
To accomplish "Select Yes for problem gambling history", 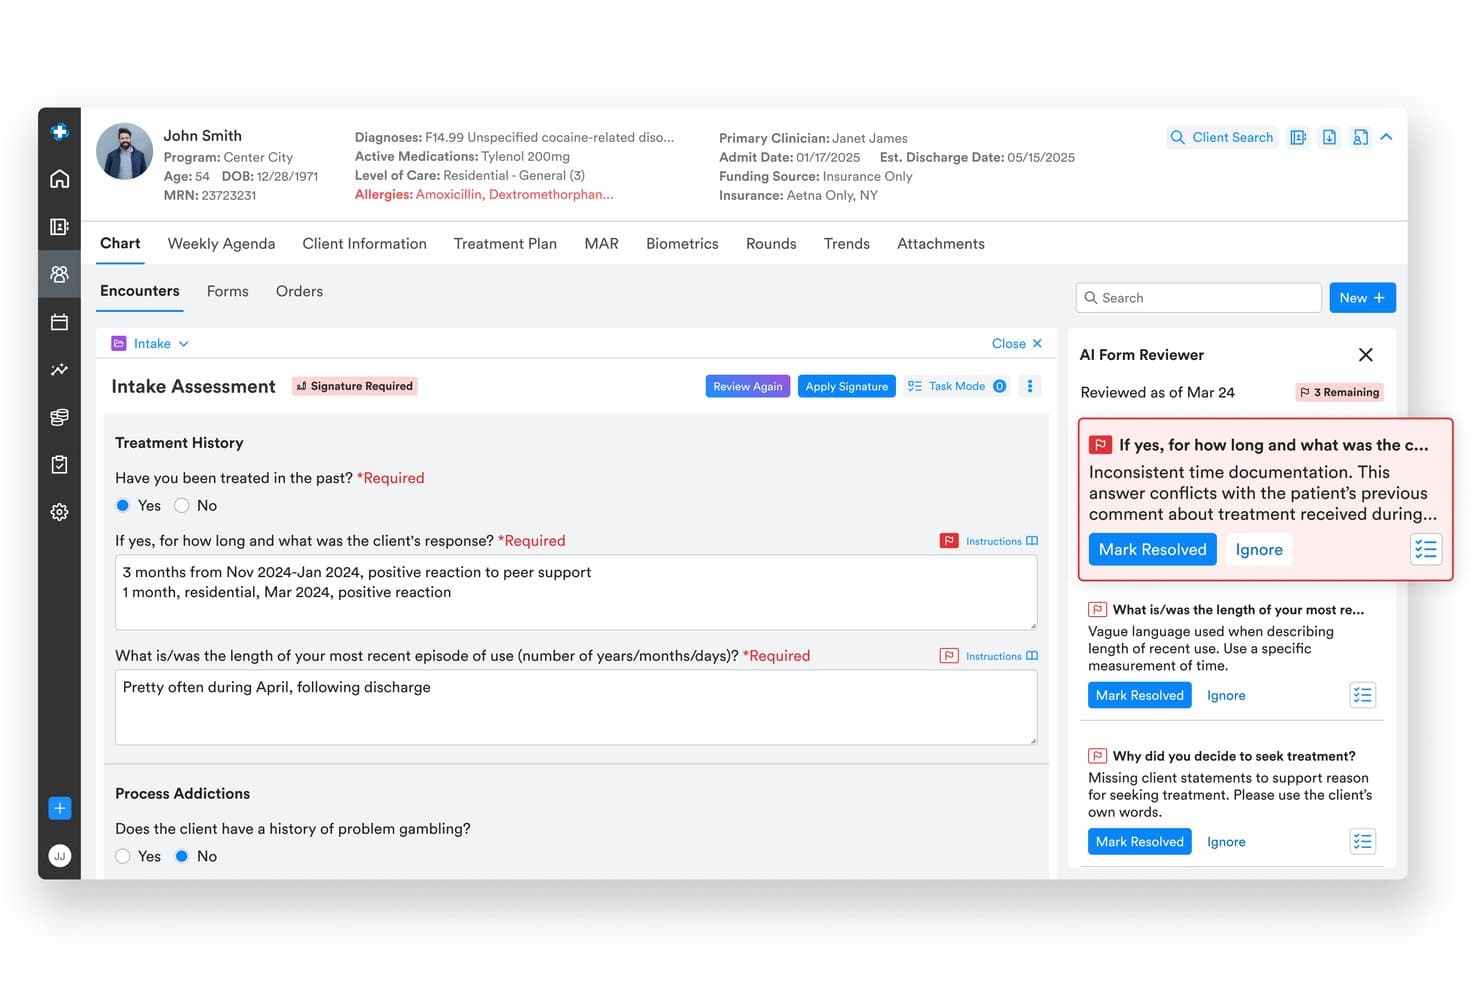I will click(x=123, y=857).
